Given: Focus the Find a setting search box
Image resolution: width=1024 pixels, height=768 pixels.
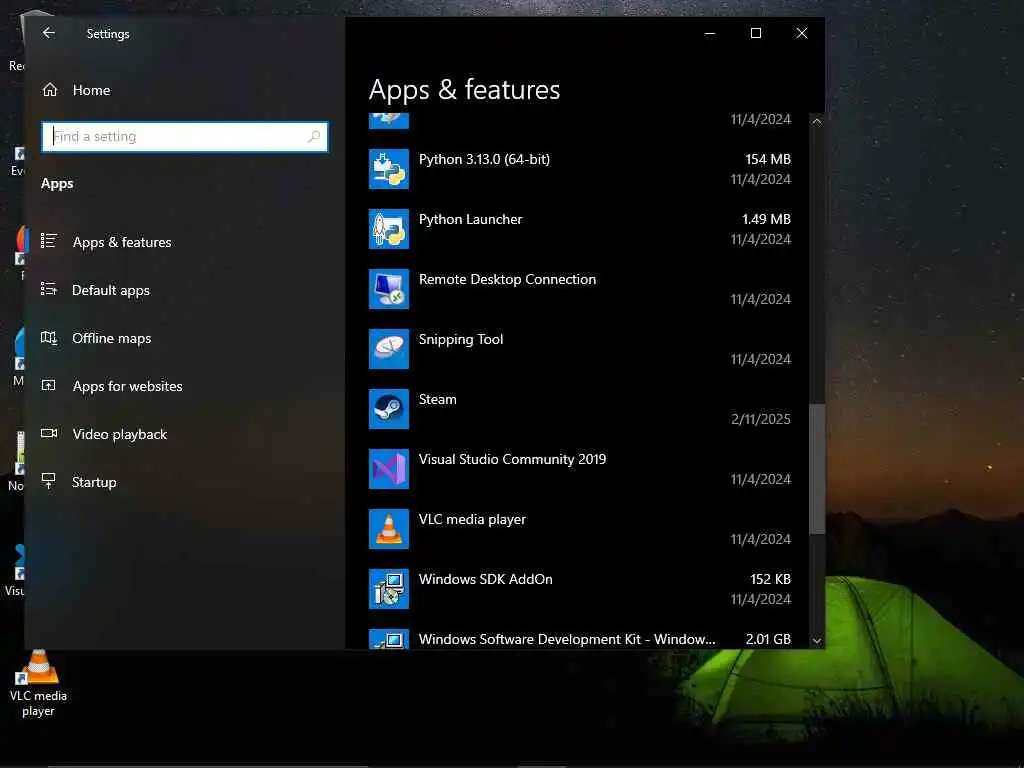Looking at the screenshot, I should click(185, 137).
